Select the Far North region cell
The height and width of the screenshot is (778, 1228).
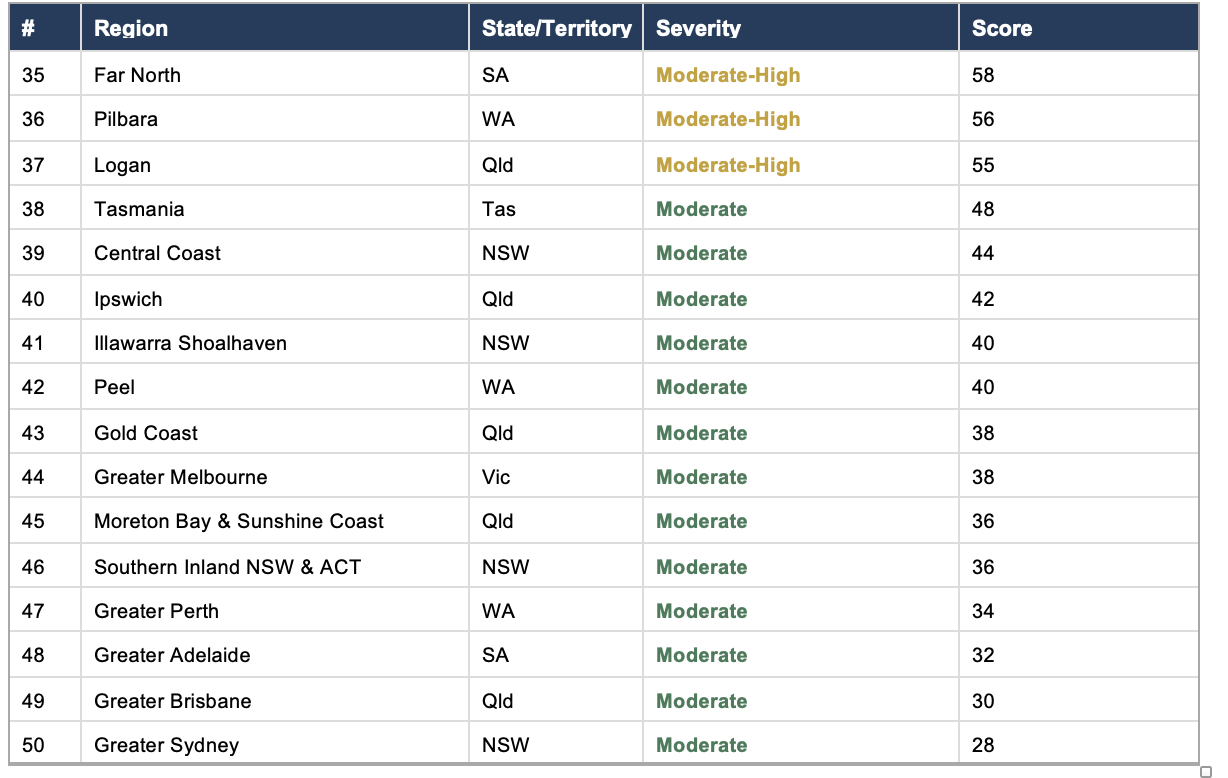[275, 75]
